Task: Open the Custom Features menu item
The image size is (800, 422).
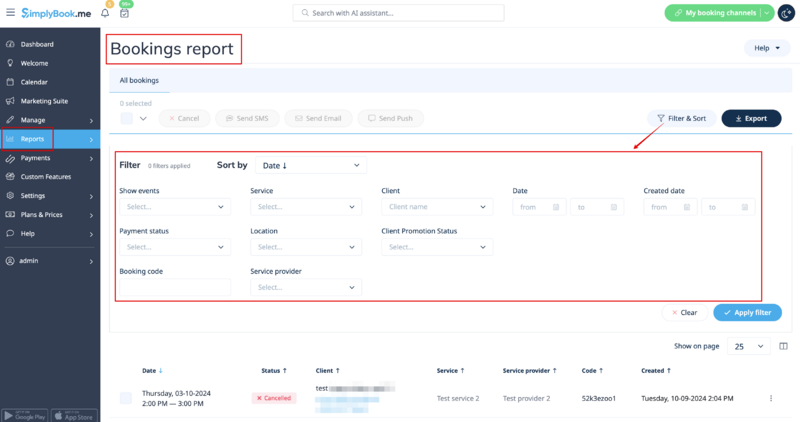Action: coord(50,177)
